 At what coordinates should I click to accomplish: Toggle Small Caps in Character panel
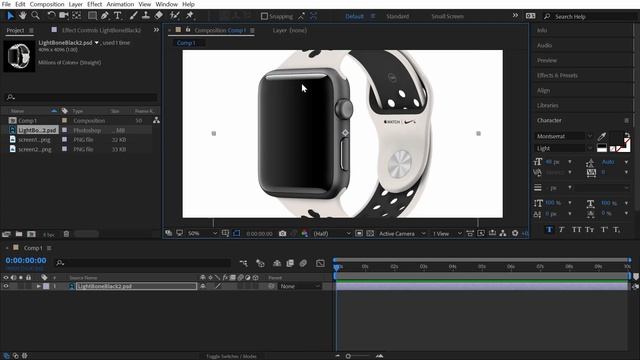pyautogui.click(x=590, y=230)
